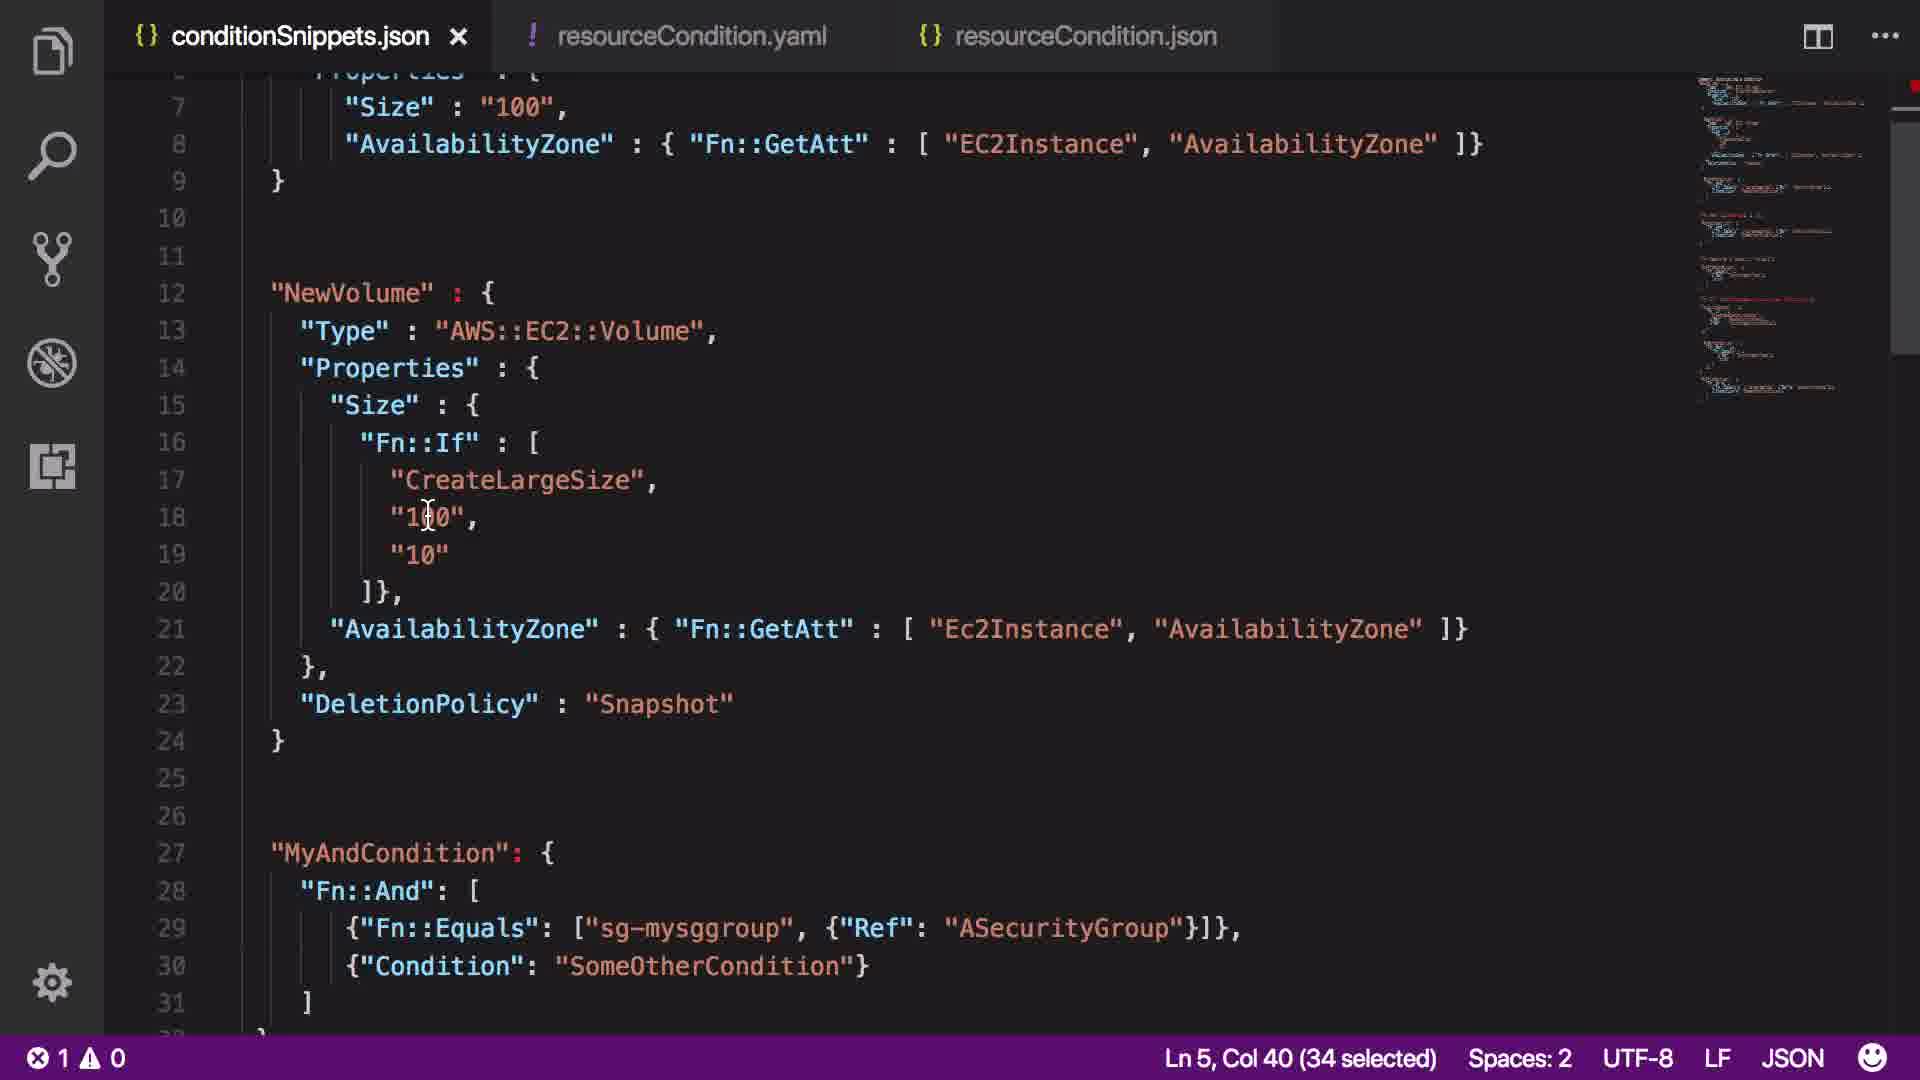Click the code minimap preview

[1780, 240]
